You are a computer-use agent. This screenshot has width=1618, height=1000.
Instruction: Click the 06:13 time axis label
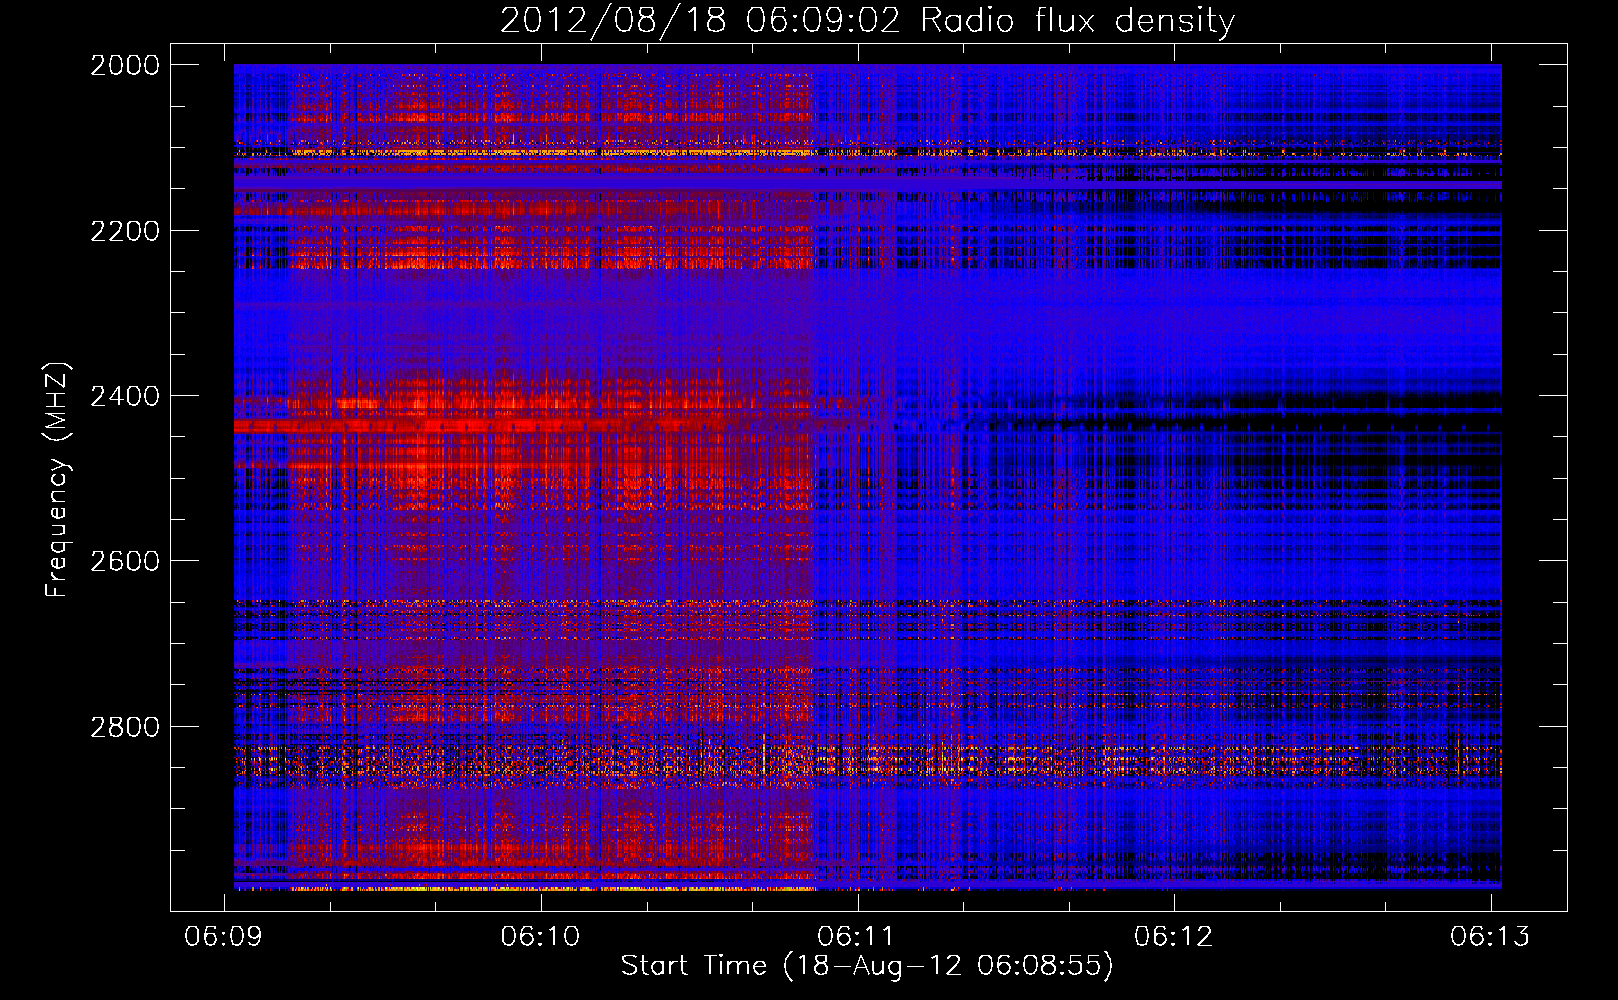coord(1490,936)
